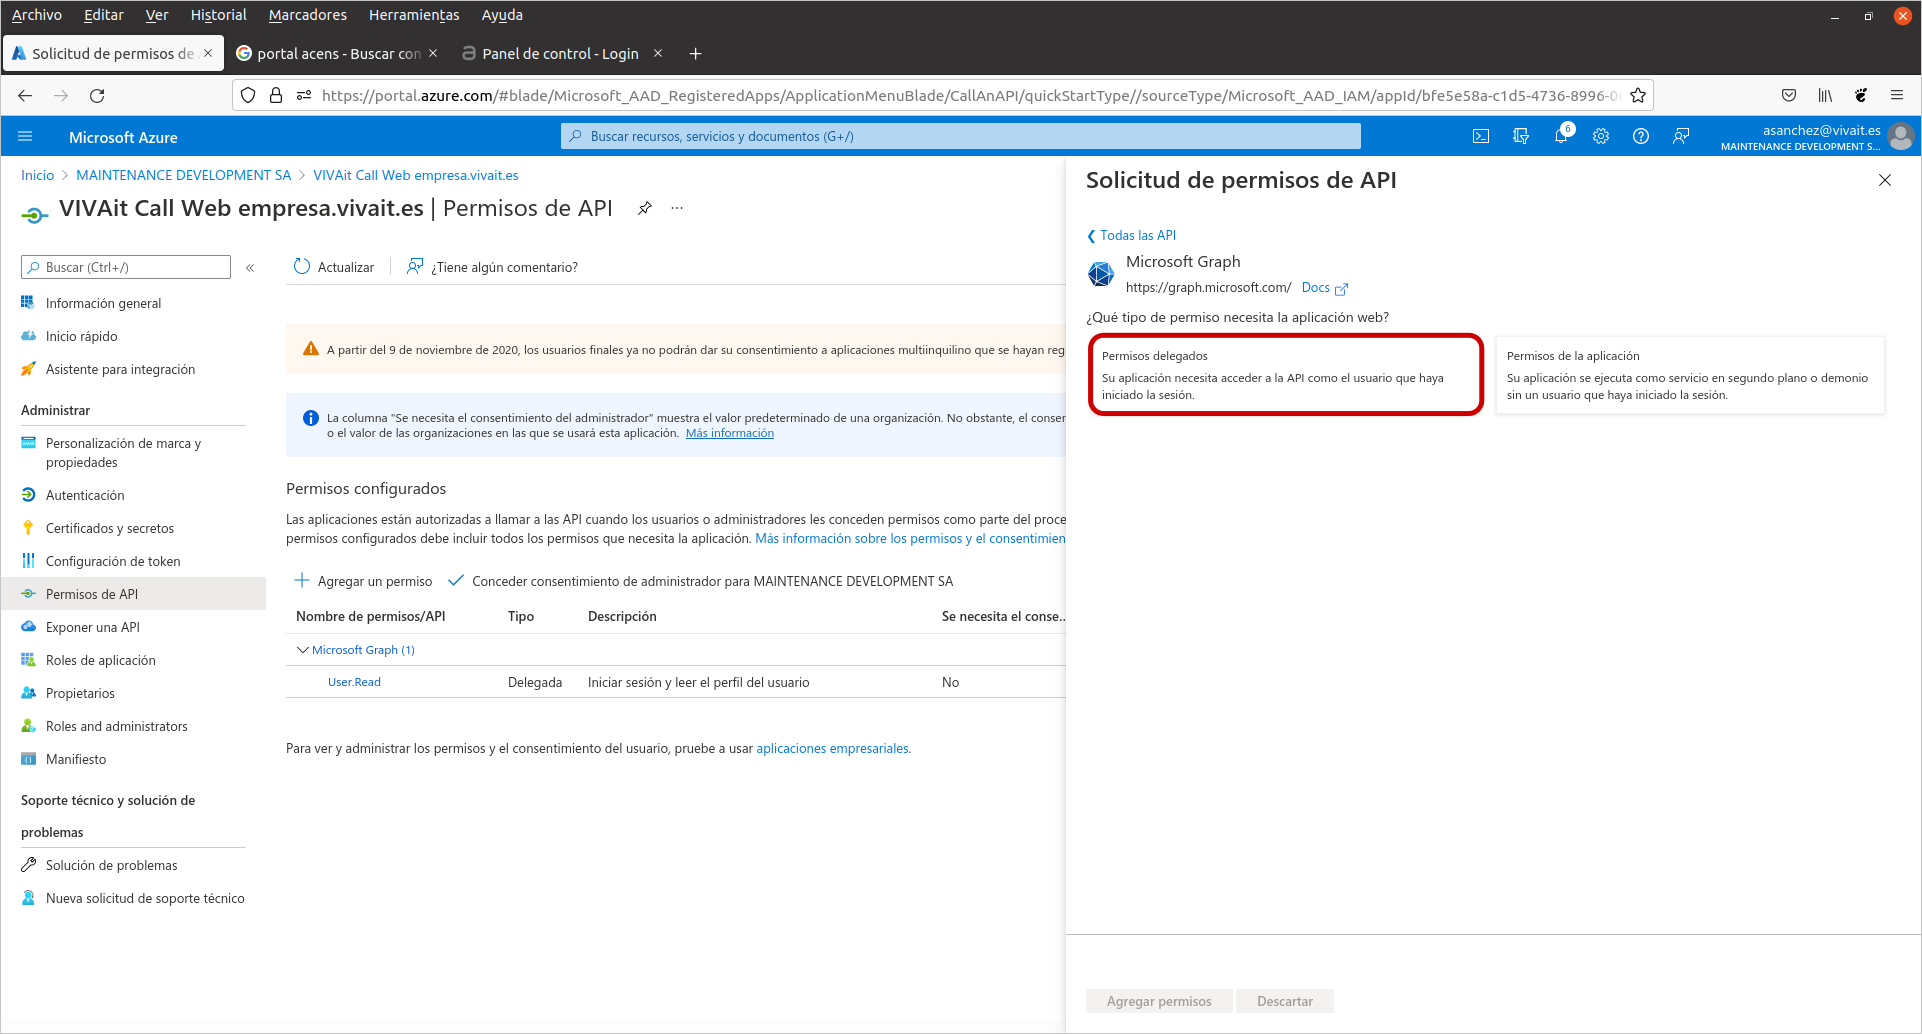This screenshot has width=1922, height=1034.
Task: Open Cloud Shell from the Azure header
Action: point(1481,137)
